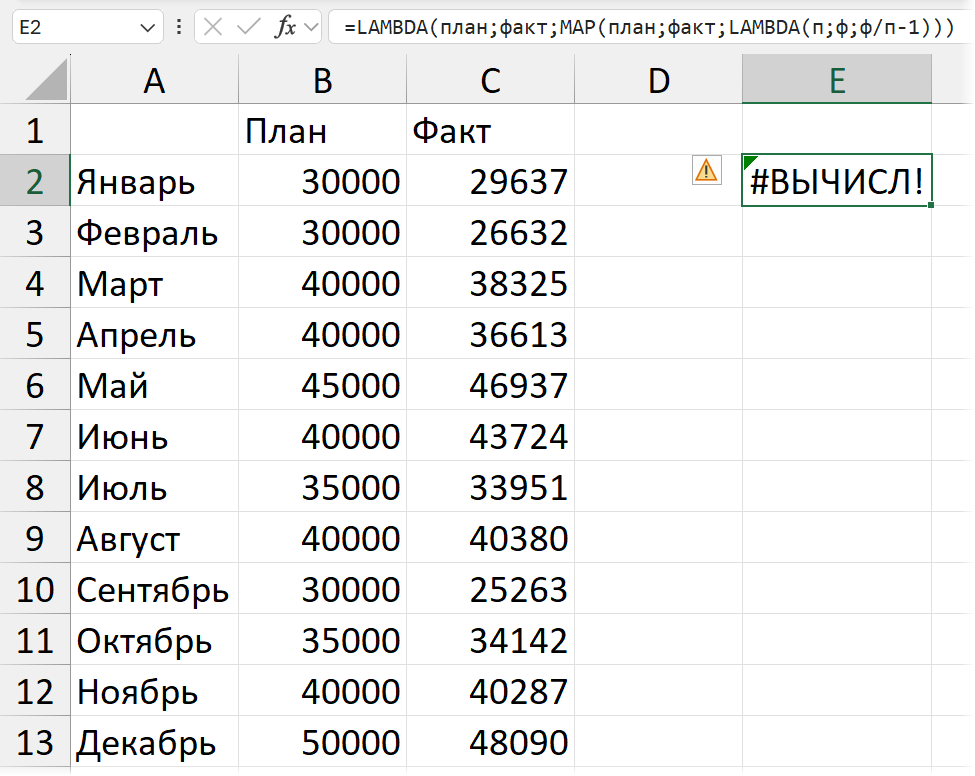Image resolution: width=975 pixels, height=776 pixels.
Task: Select row 10 header
Action: click(x=35, y=588)
